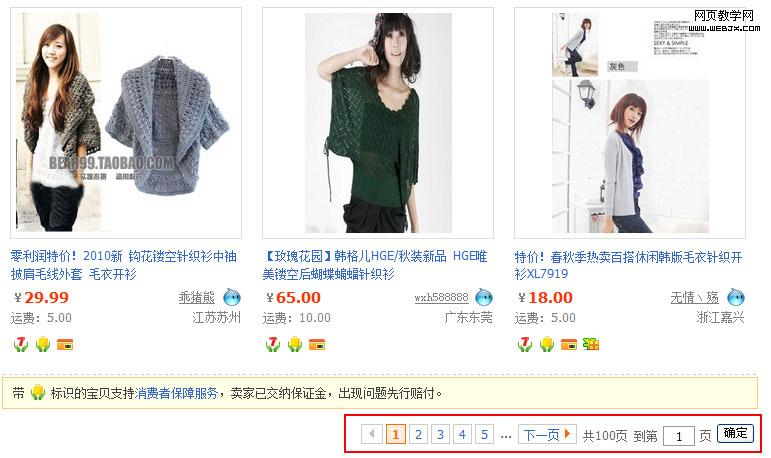Open Wangwang chat for seller wxh588888
This screenshot has height=458, width=771.
click(x=484, y=298)
